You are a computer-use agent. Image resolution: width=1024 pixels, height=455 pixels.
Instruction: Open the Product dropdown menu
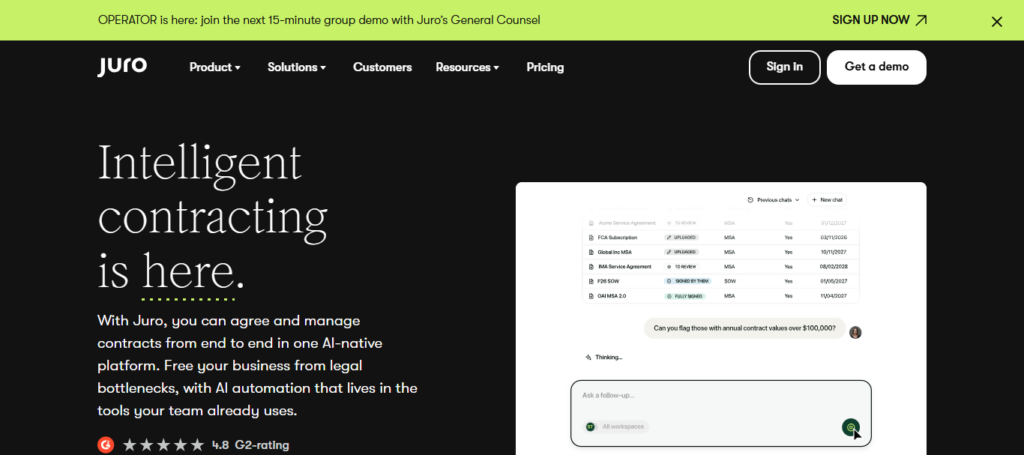(x=215, y=67)
